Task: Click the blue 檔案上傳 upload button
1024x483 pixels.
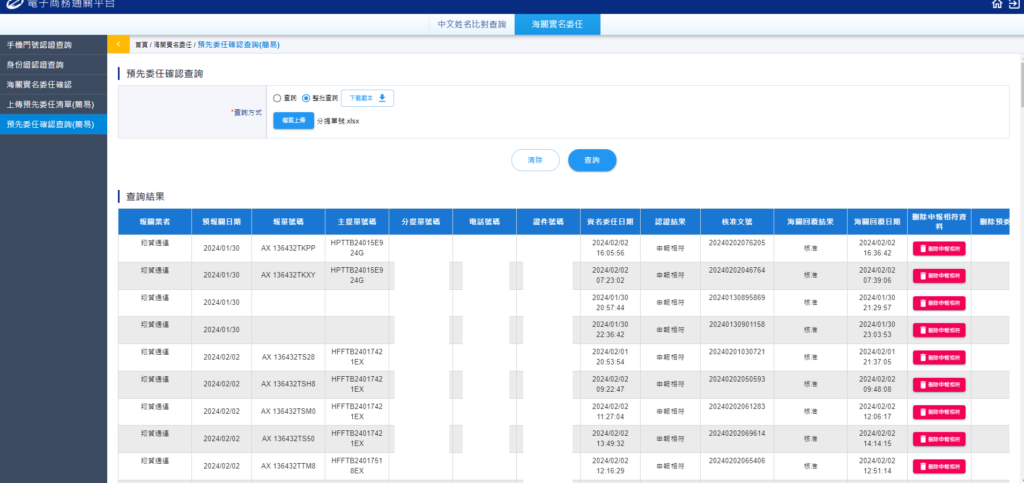Action: point(293,121)
